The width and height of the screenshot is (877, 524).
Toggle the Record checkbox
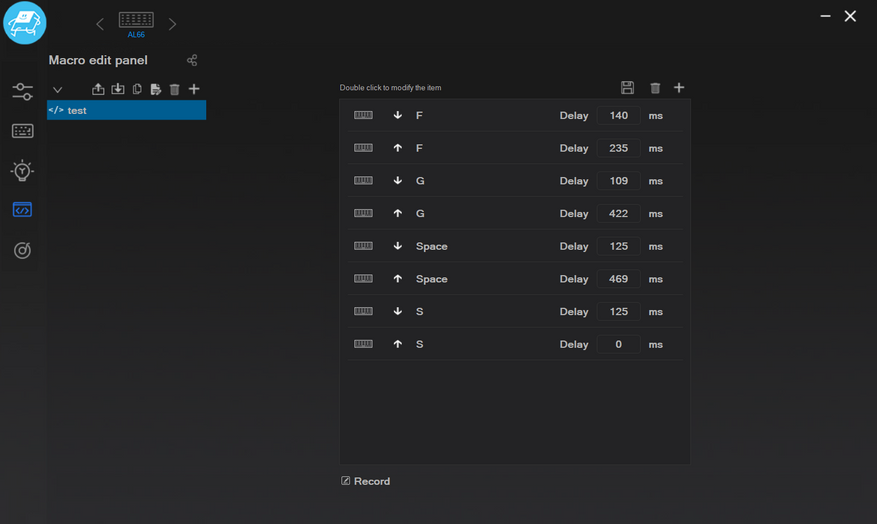point(346,481)
